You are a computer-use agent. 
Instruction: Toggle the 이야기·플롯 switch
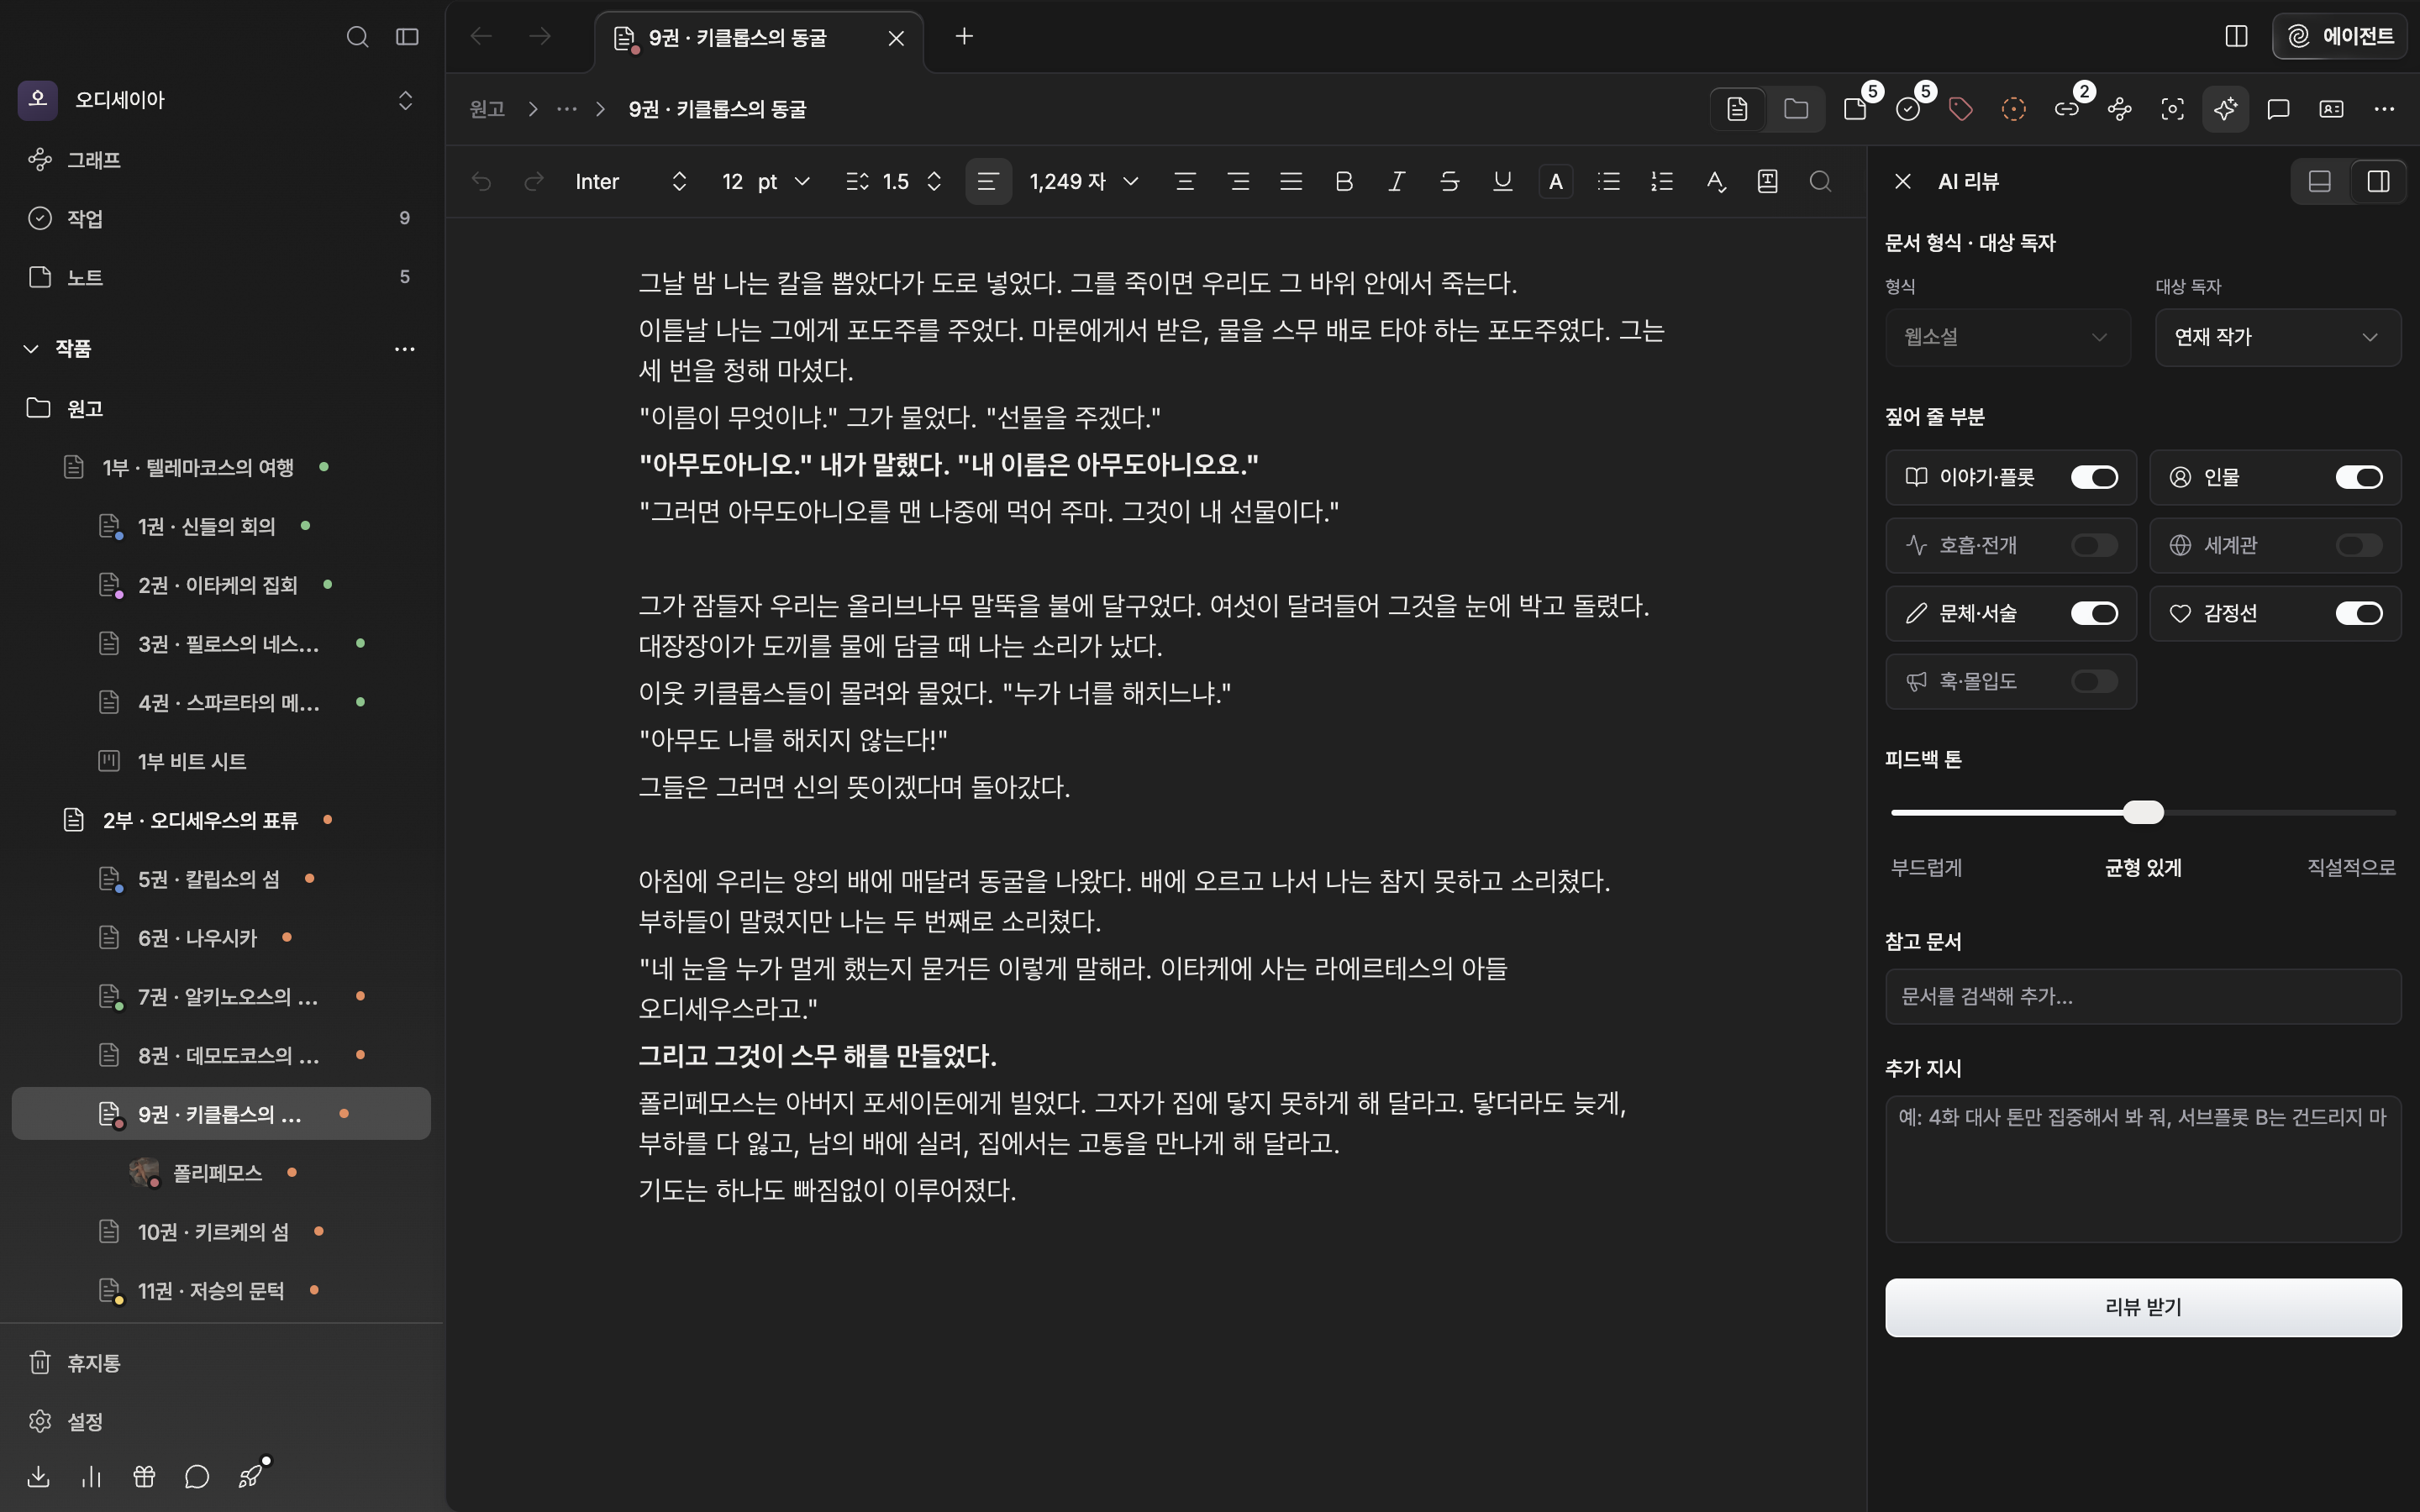coord(2094,477)
